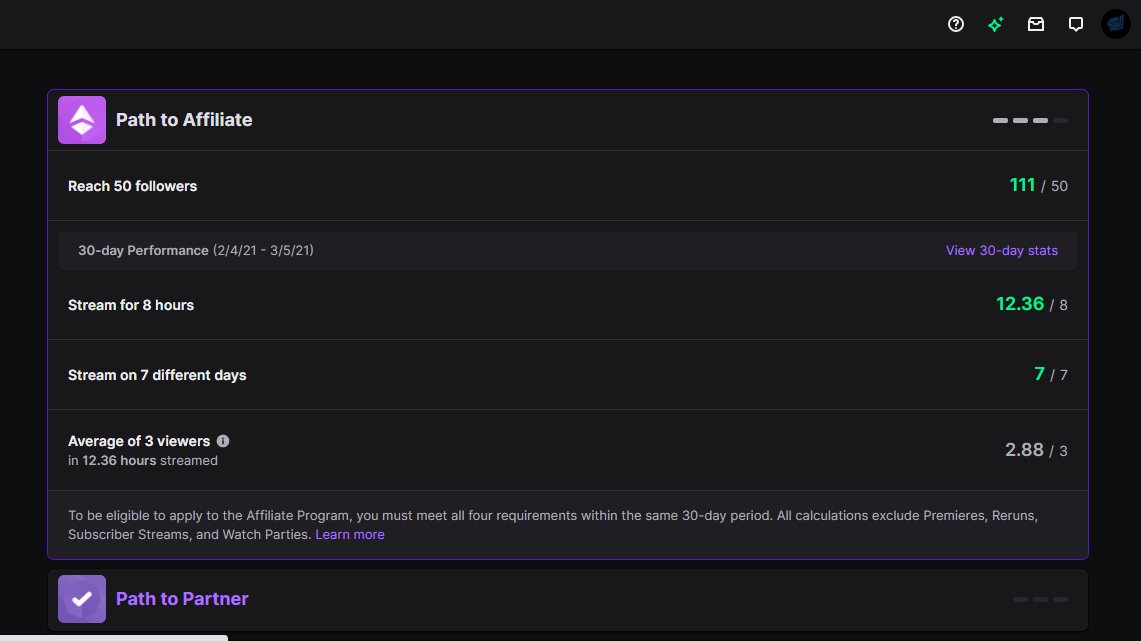Select the 7 / 7 days value
Viewport: 1141px width, 641px height.
point(1051,374)
